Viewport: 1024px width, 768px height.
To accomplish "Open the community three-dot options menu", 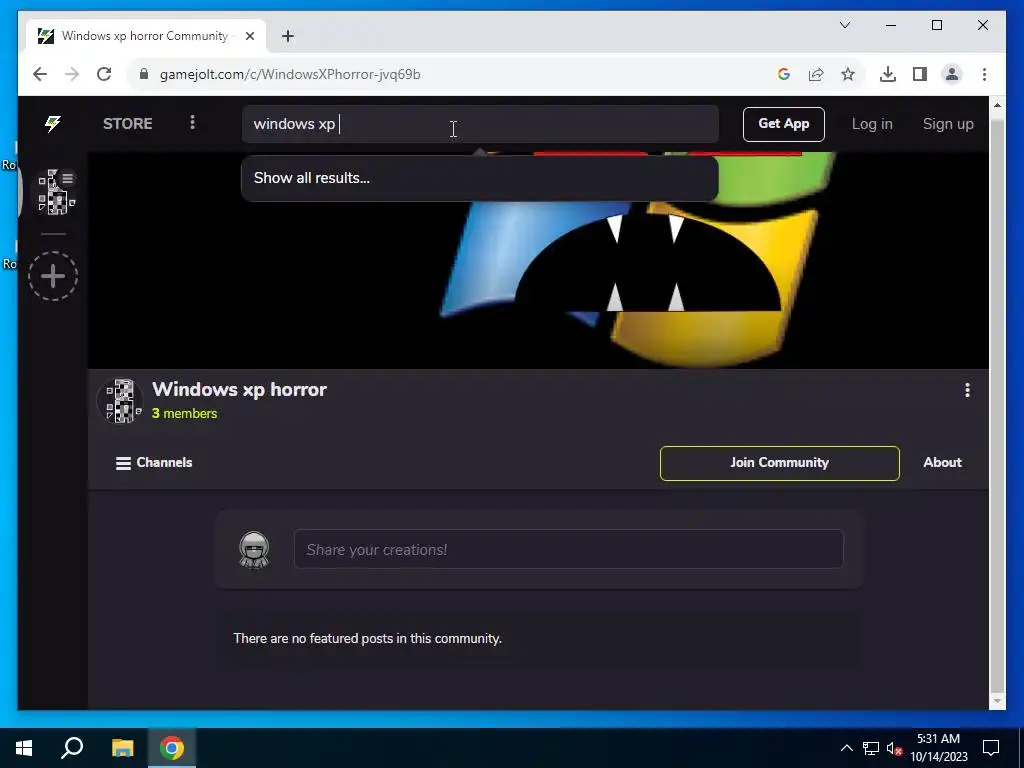I will click(967, 390).
